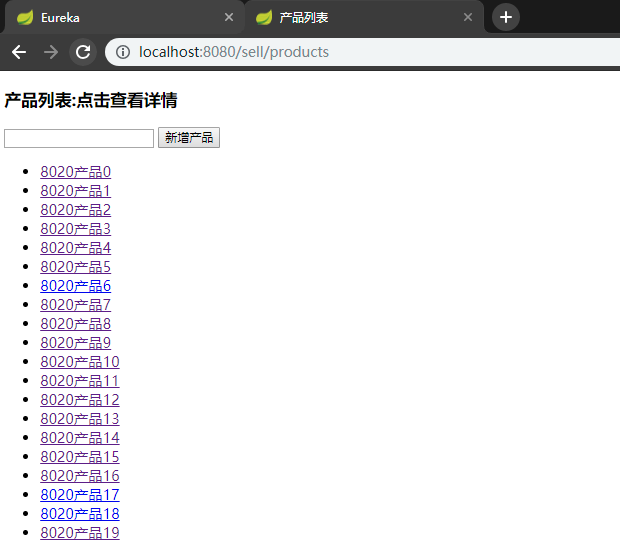This screenshot has width=620, height=560.
Task: Close the Eureka tab
Action: [x=229, y=18]
